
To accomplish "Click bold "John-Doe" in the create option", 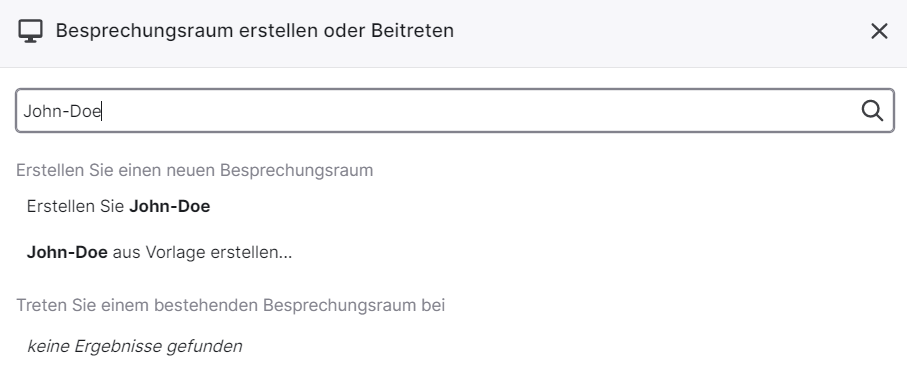I will click(x=169, y=206).
